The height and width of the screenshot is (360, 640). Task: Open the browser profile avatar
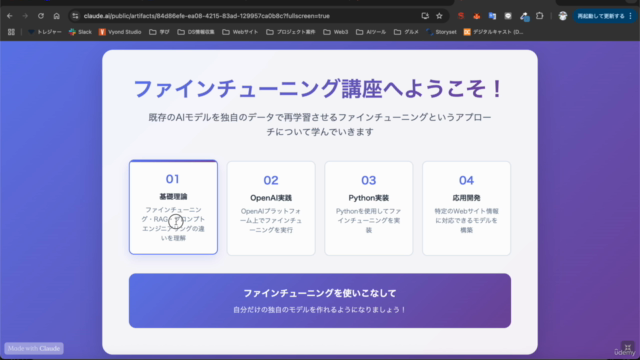(563, 16)
